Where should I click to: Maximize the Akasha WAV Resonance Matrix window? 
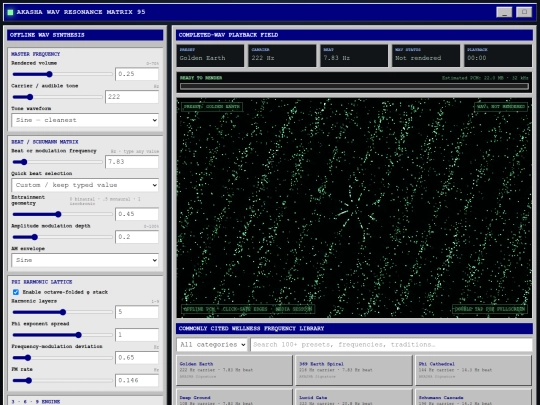524,12
